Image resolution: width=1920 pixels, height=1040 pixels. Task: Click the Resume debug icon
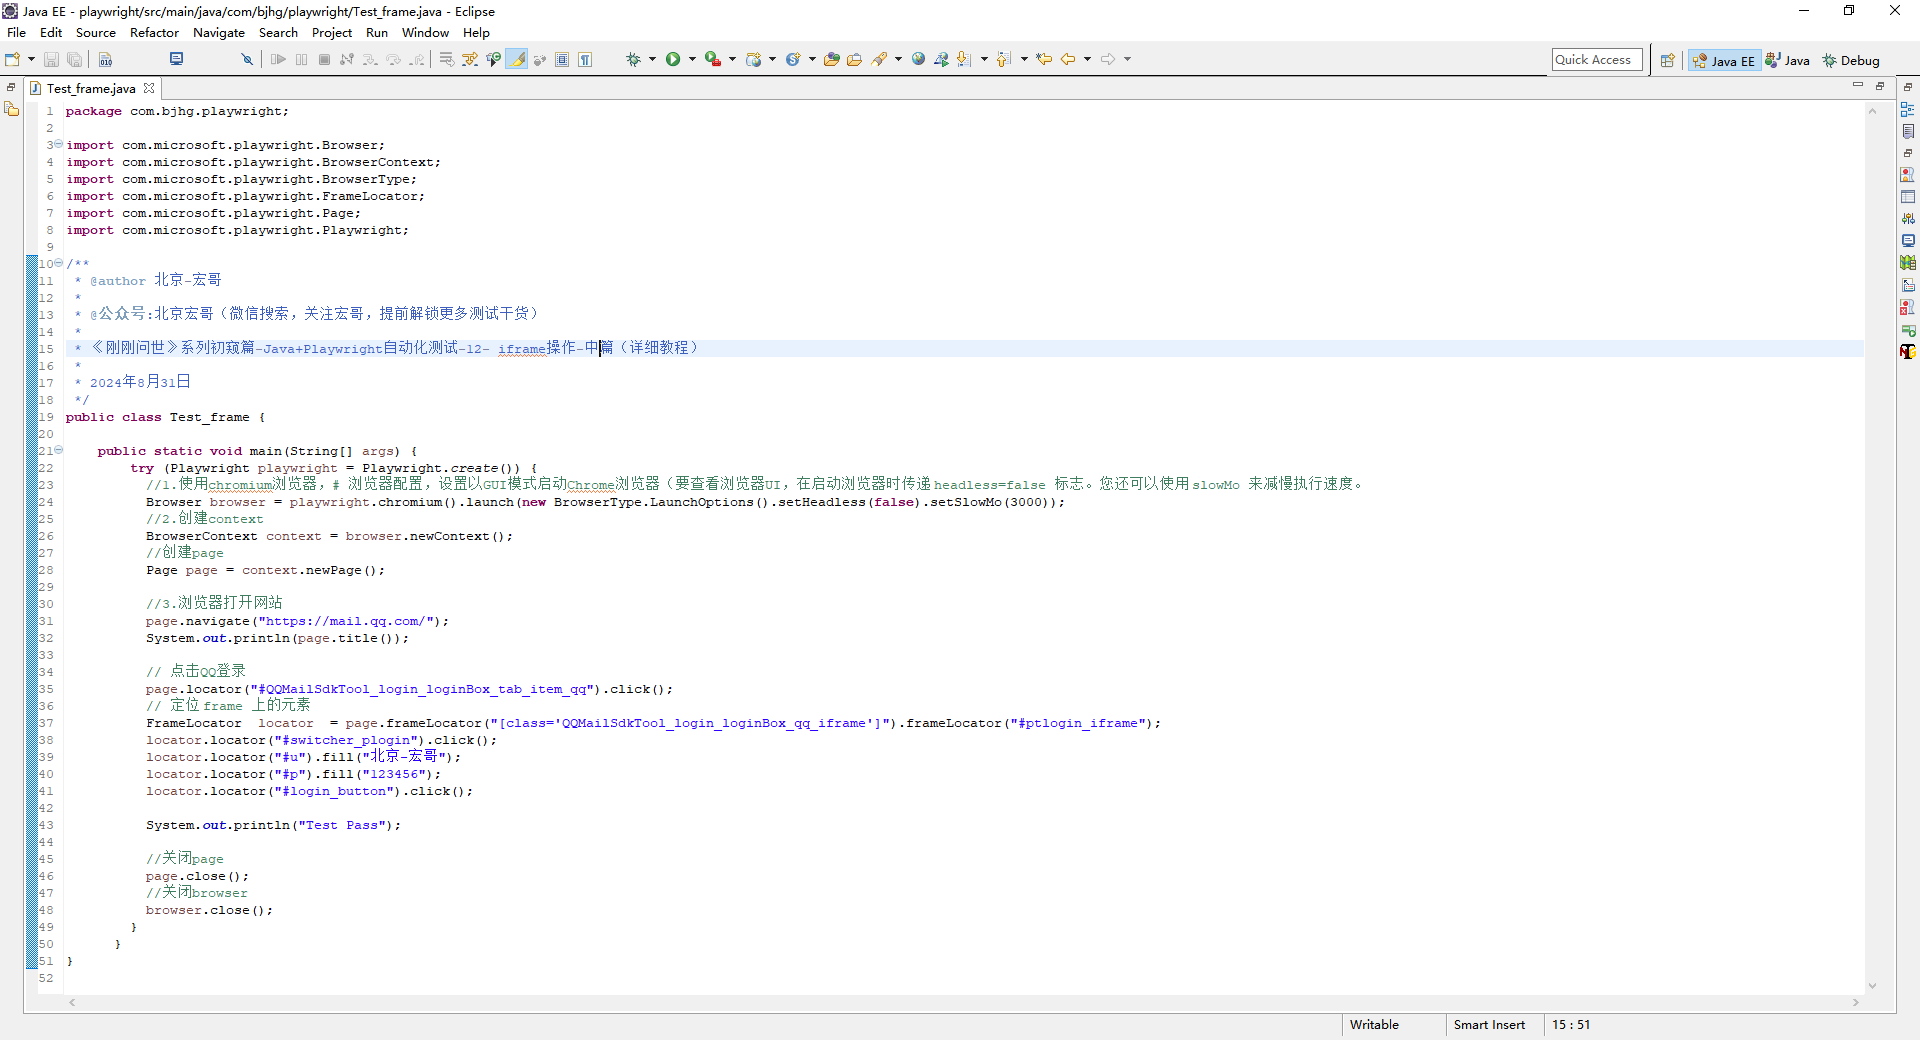click(278, 60)
